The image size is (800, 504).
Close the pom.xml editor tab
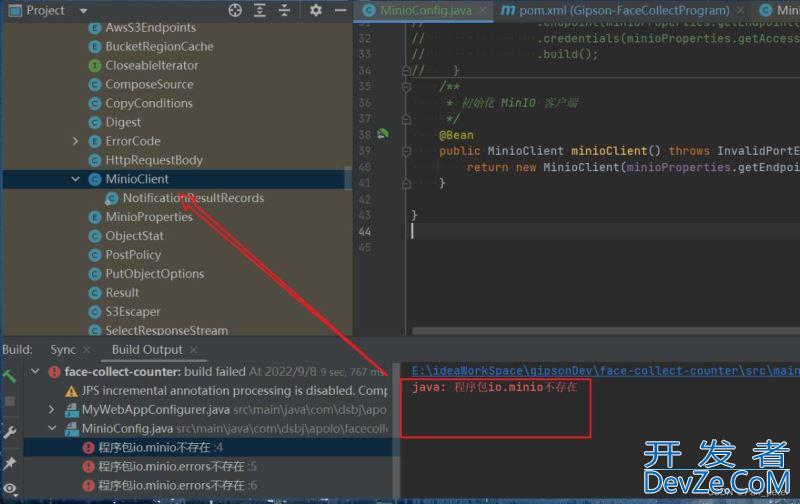point(740,10)
